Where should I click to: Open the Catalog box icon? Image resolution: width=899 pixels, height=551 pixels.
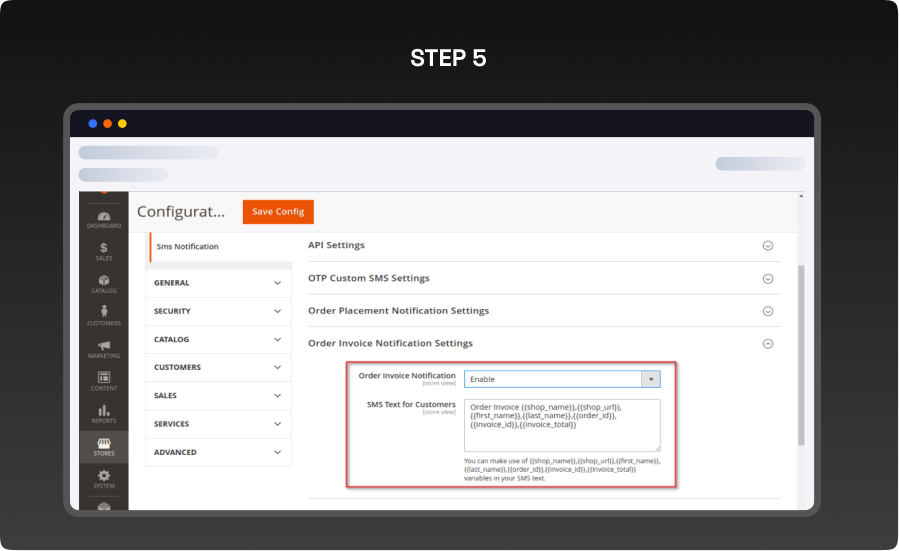pos(104,283)
